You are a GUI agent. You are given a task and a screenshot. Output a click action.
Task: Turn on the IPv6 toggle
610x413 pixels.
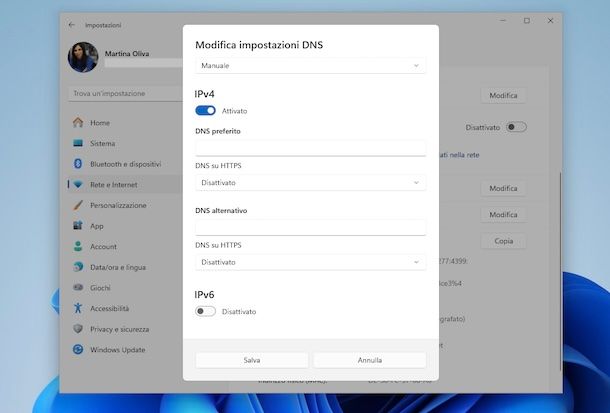pos(205,311)
